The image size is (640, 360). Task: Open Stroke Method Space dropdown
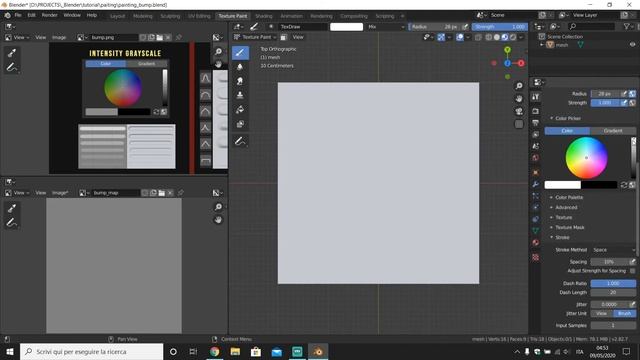(613, 250)
